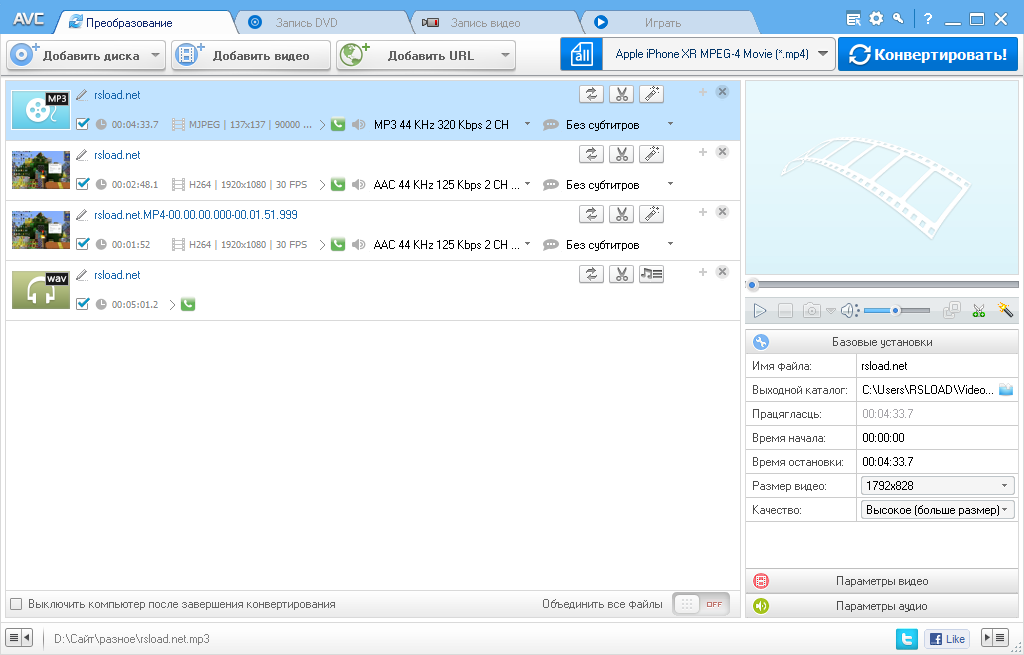Image resolution: width=1024 pixels, height=655 pixels.
Task: Open magic wand effects for 00:02:48.1 video
Action: (651, 154)
